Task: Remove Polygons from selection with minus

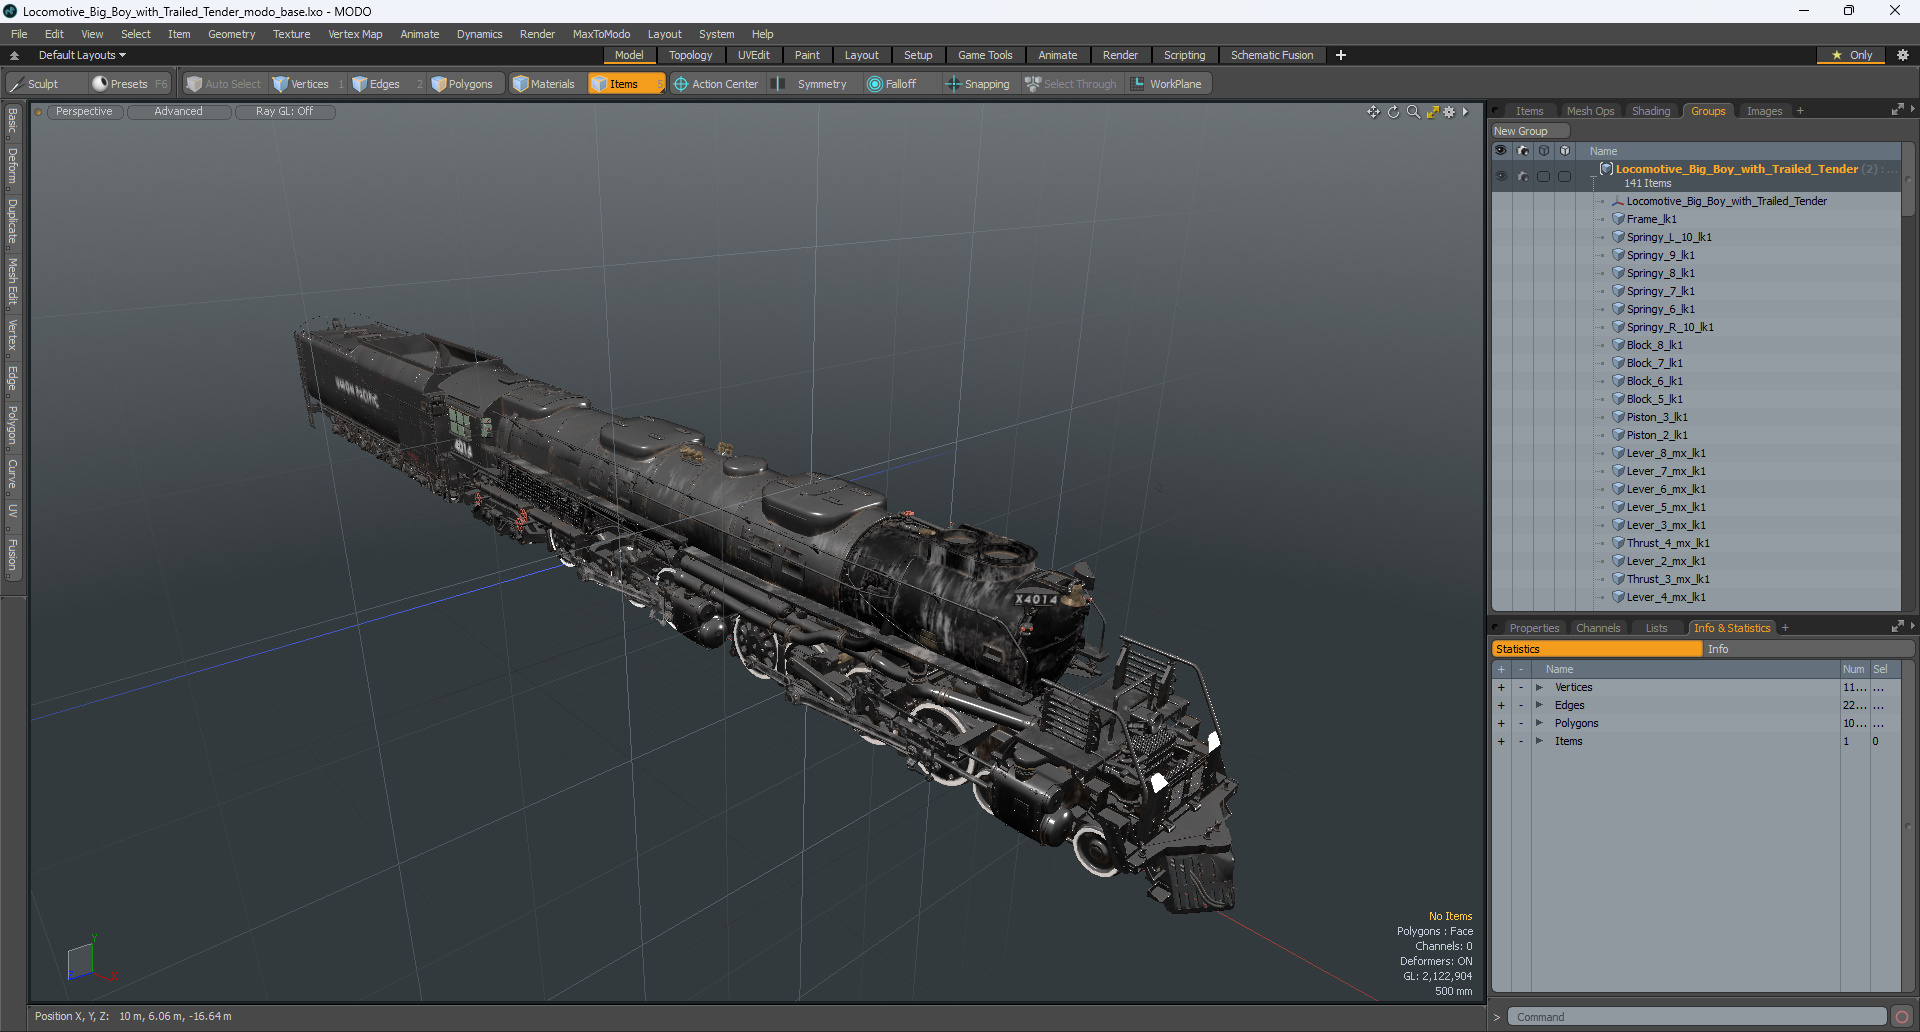Action: [x=1521, y=723]
